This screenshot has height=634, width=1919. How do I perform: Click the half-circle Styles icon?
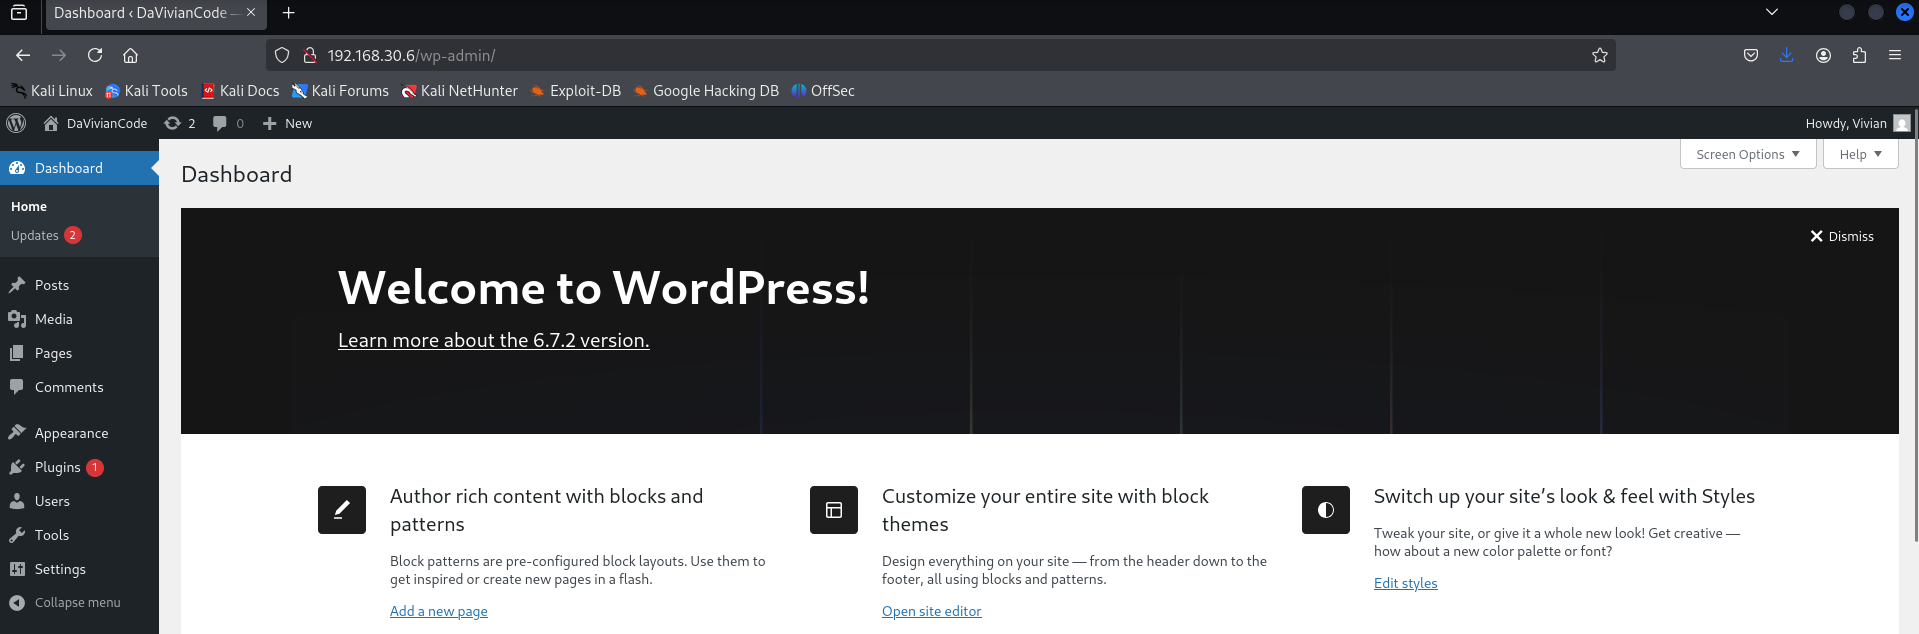[1326, 510]
